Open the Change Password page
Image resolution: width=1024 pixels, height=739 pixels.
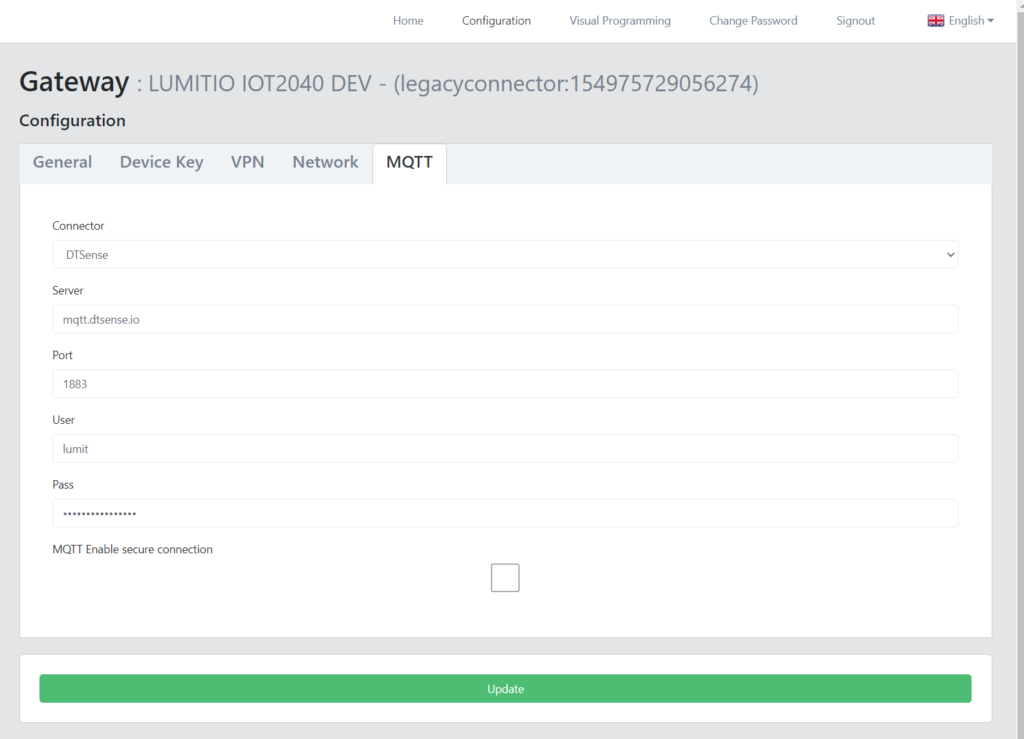[753, 21]
